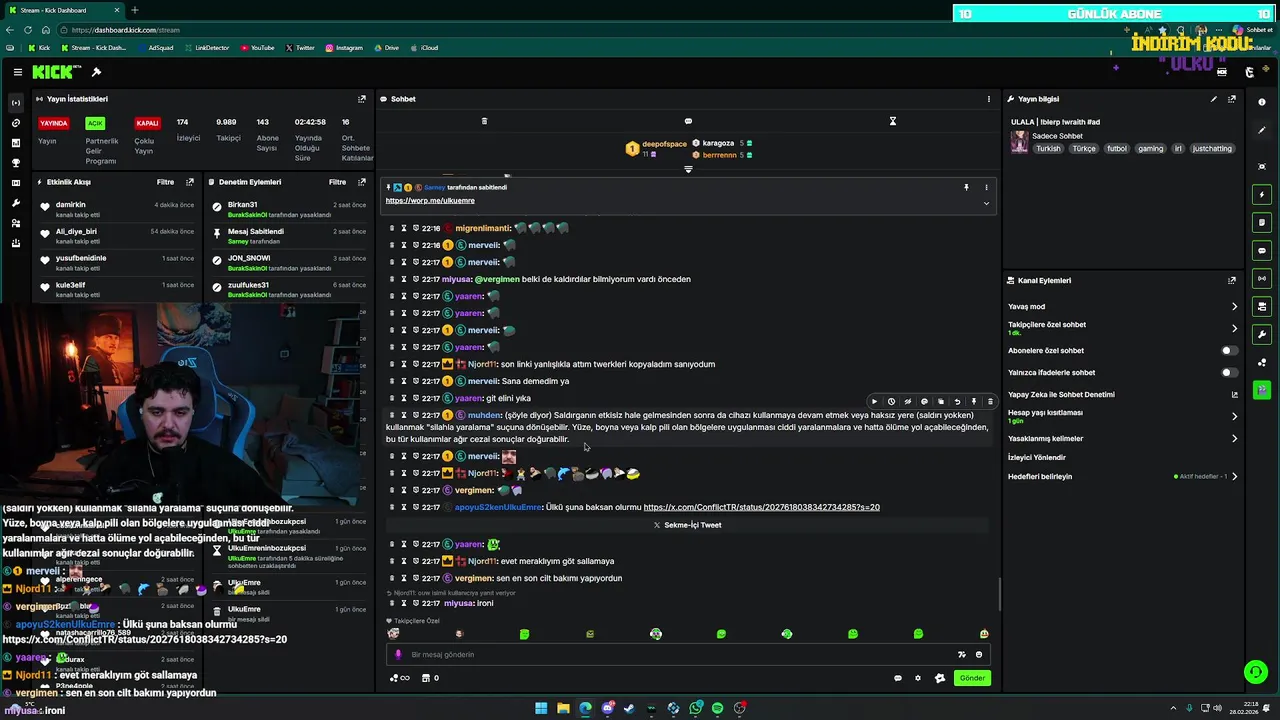Click the hourglass icon at top of chat
The height and width of the screenshot is (720, 1280).
(x=893, y=121)
